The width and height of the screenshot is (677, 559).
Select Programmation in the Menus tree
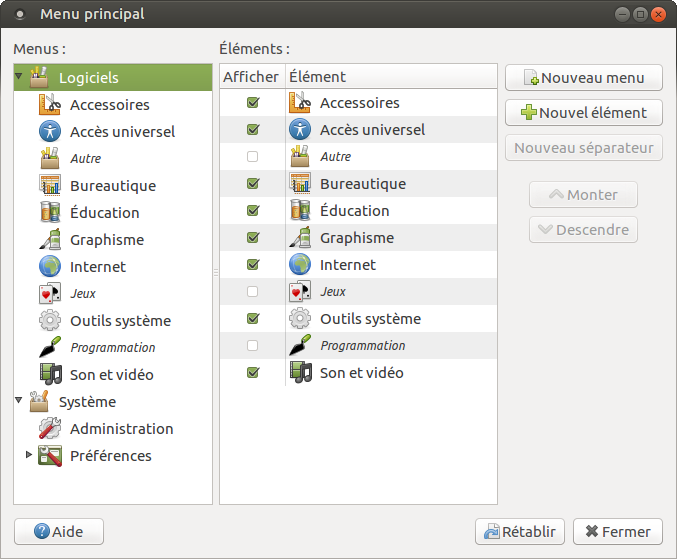pyautogui.click(x=112, y=348)
